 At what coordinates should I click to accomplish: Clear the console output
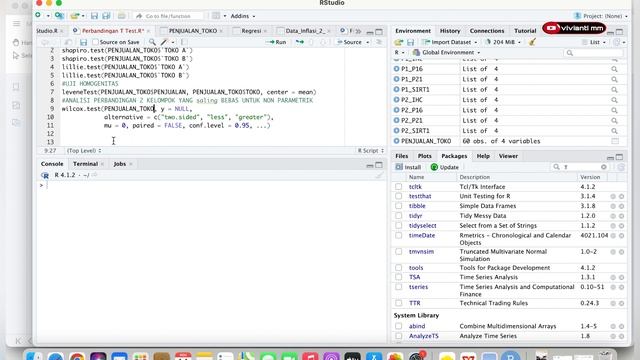pyautogui.click(x=379, y=175)
